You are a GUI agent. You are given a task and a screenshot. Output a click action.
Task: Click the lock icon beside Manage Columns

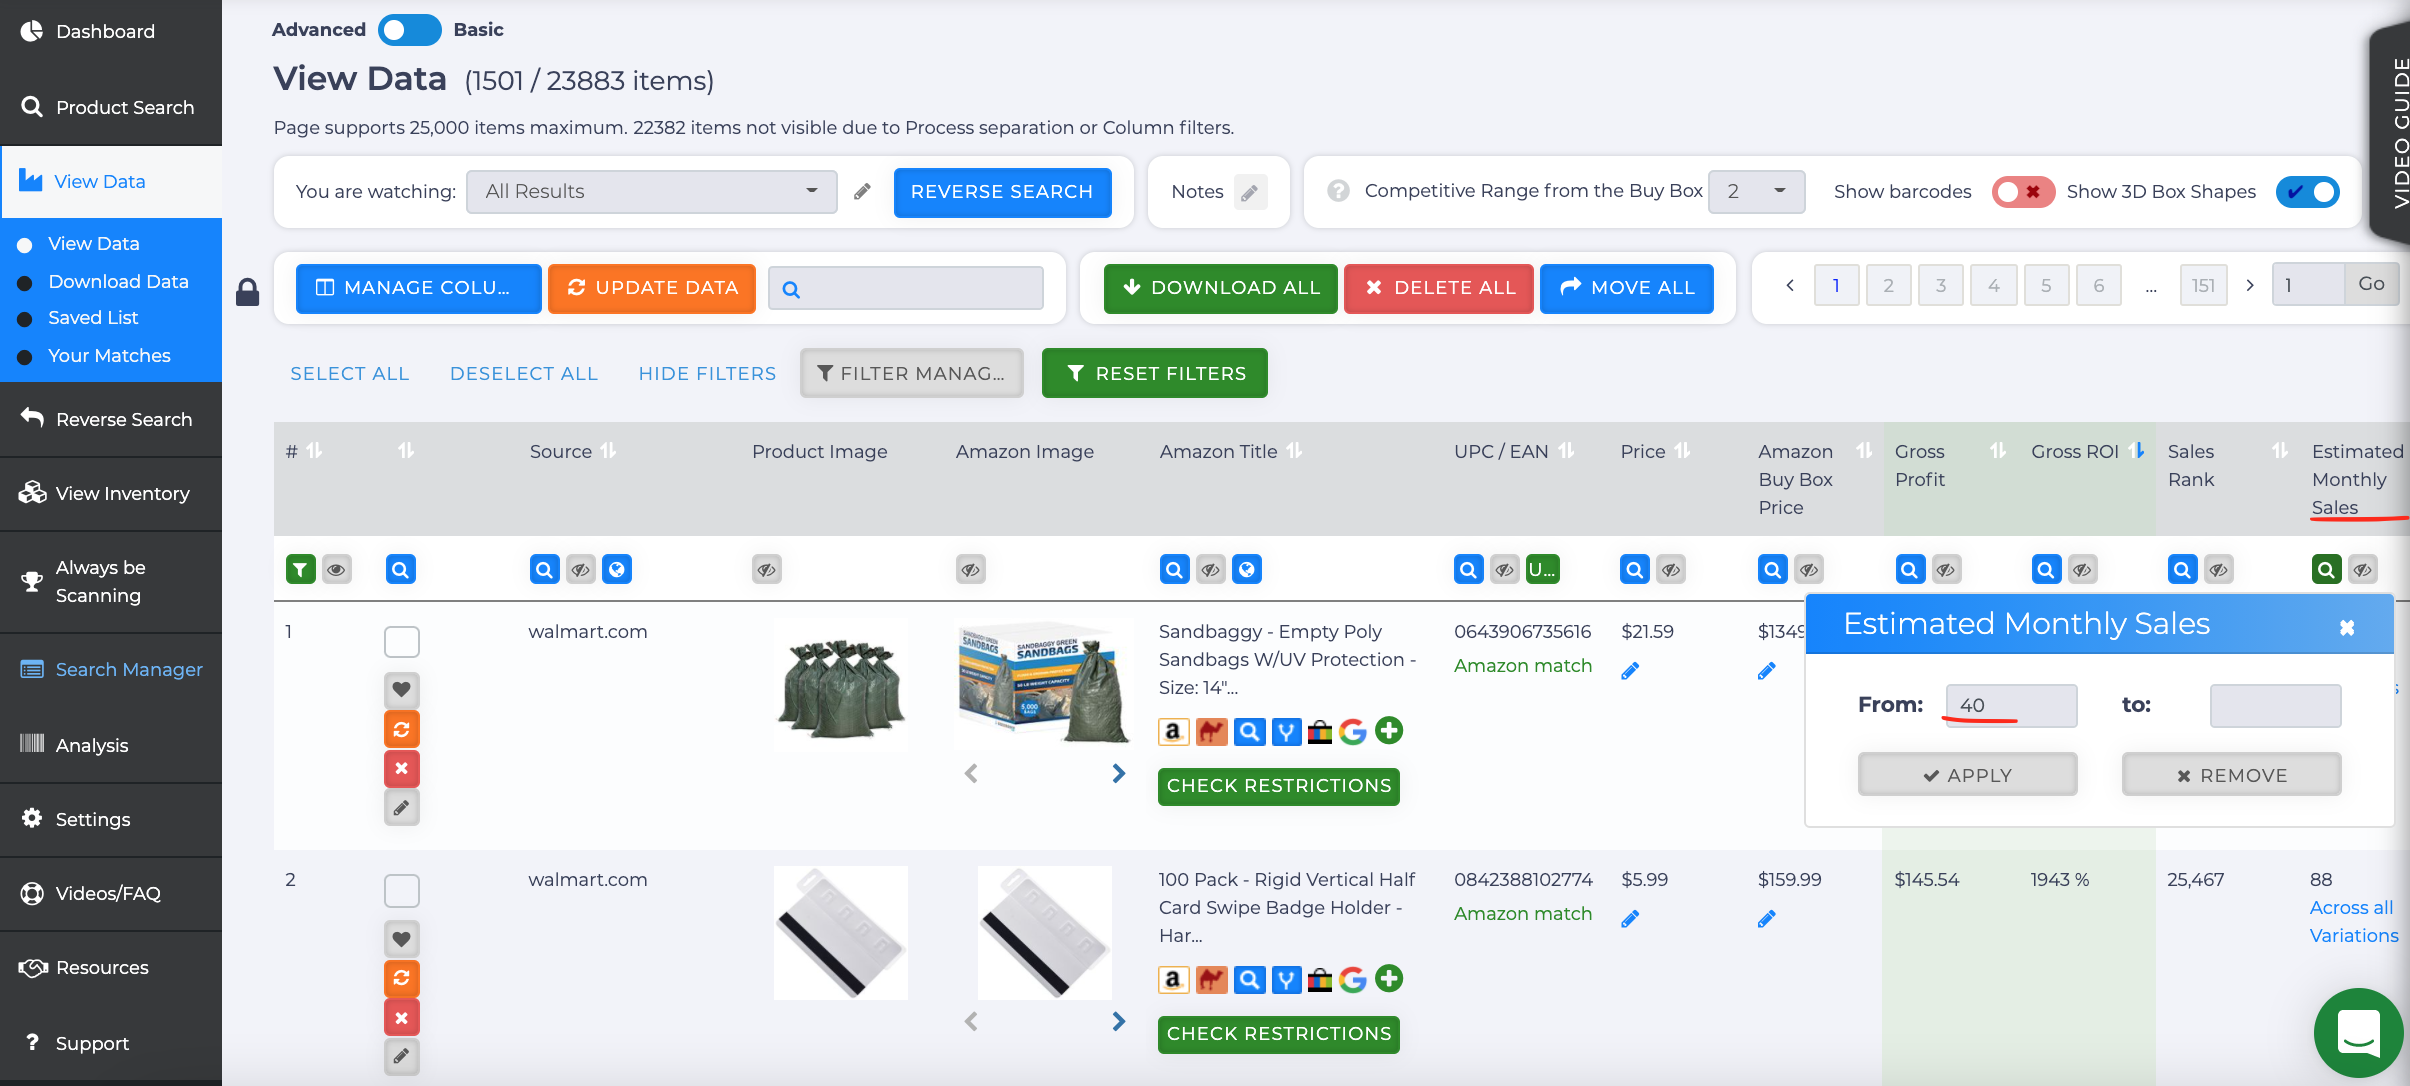(247, 292)
